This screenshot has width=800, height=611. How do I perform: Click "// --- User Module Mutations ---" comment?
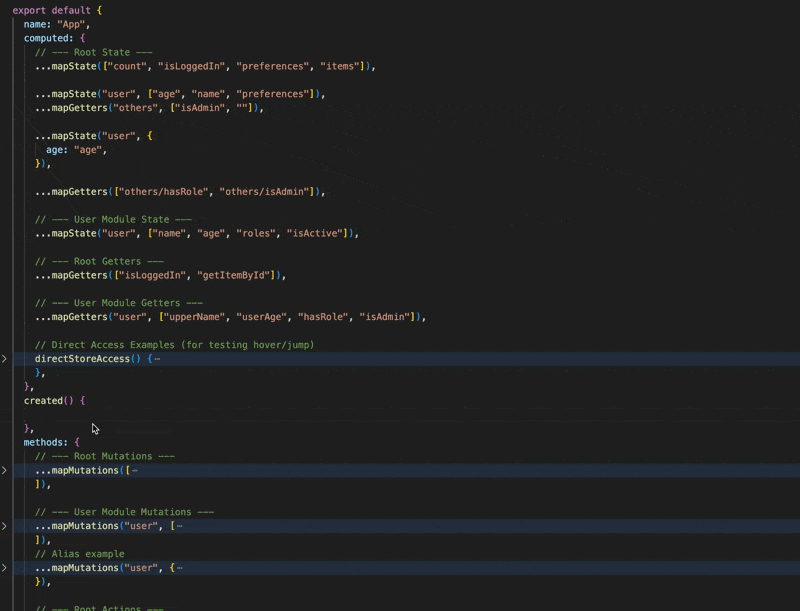tap(124, 512)
